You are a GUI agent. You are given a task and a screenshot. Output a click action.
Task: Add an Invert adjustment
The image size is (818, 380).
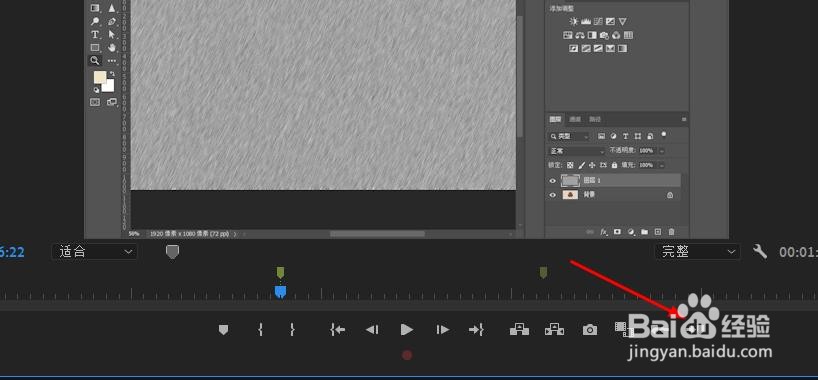574,49
